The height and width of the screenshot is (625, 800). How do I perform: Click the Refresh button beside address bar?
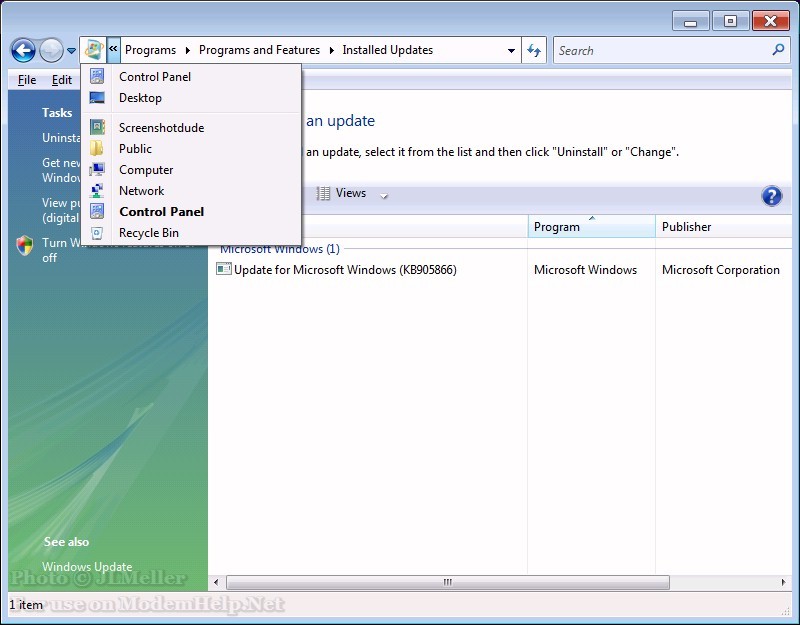click(x=535, y=50)
